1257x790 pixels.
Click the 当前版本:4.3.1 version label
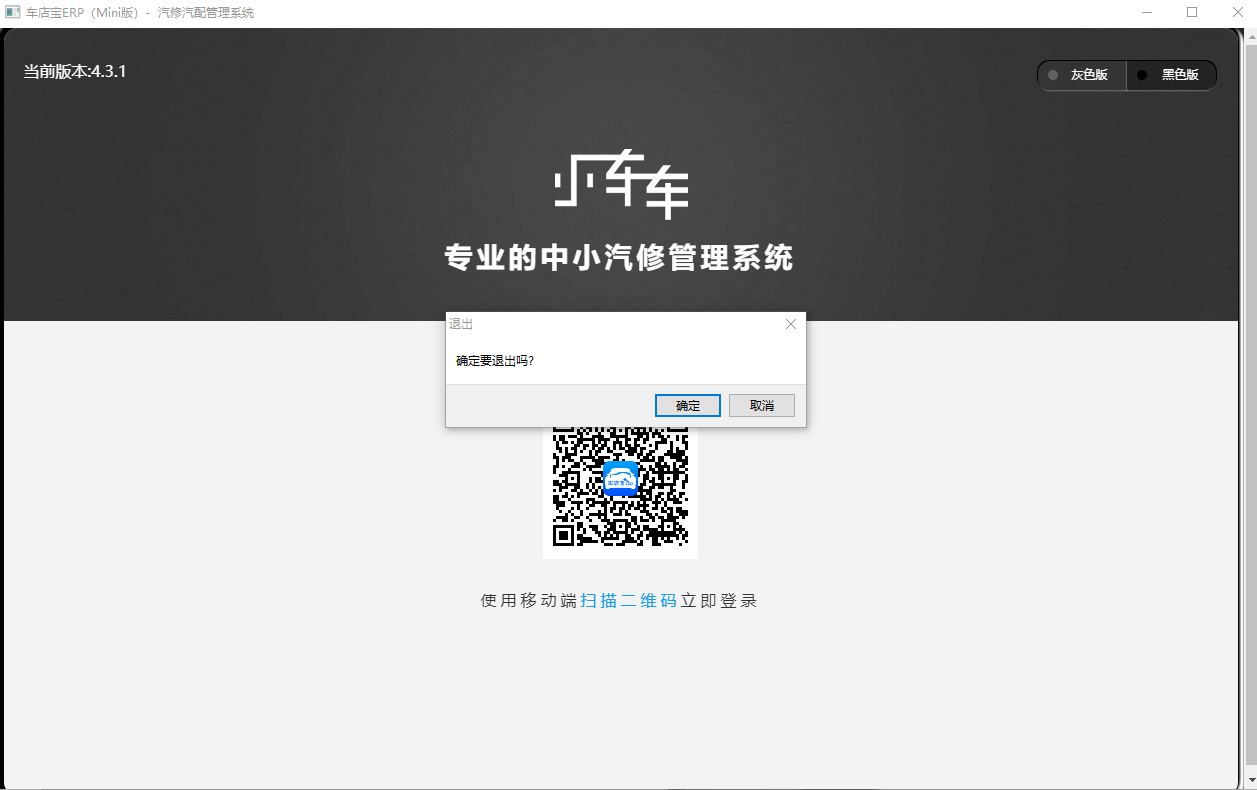coord(75,72)
